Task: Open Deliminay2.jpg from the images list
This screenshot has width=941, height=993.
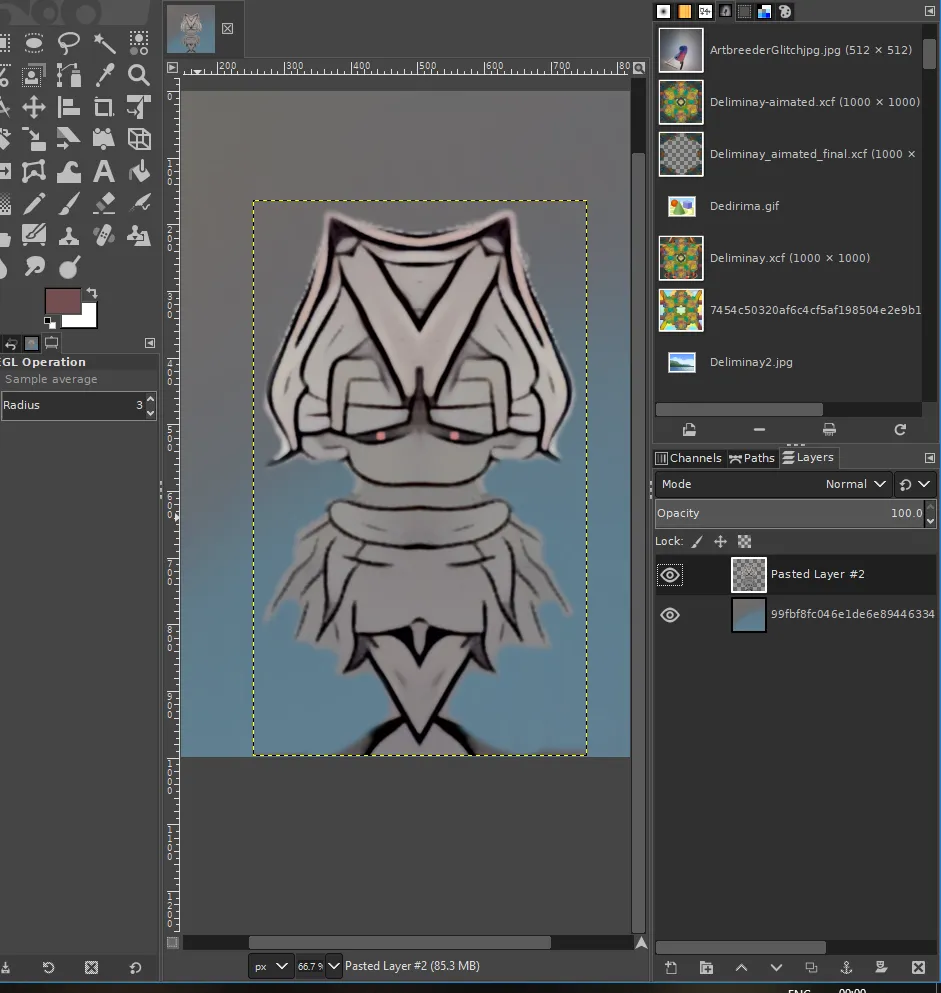Action: pos(751,362)
